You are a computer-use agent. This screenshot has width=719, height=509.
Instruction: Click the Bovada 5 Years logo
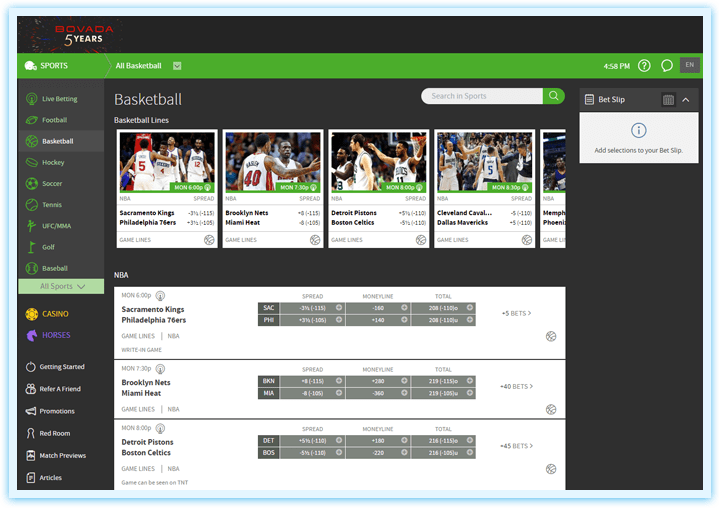coord(83,35)
